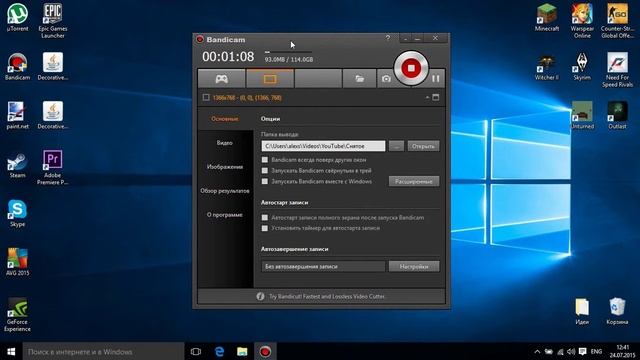Open the Windows Start menu

(11, 351)
